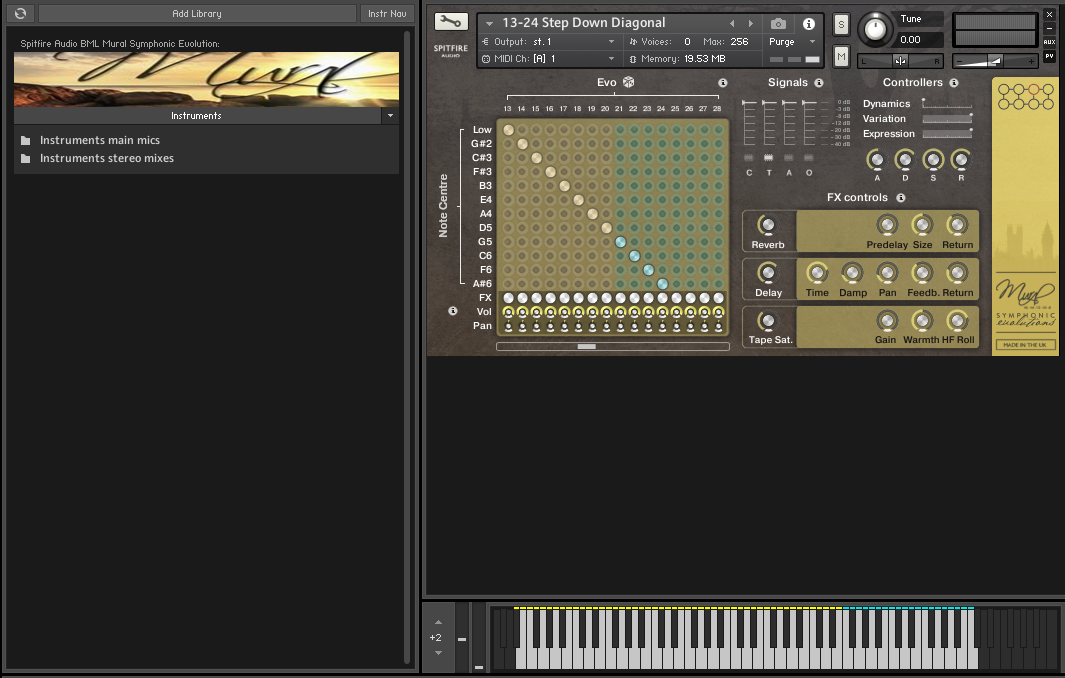Toggle FX for Evo column 20
This screenshot has width=1065, height=678.
point(607,298)
